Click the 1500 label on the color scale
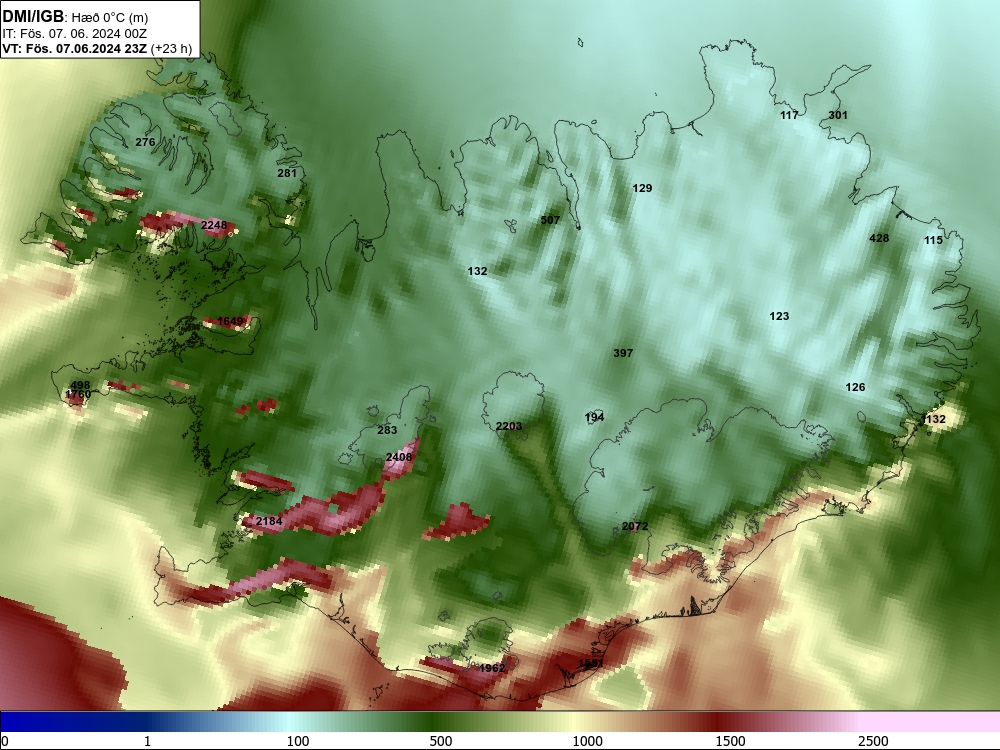This screenshot has width=1000, height=750. pyautogui.click(x=730, y=741)
